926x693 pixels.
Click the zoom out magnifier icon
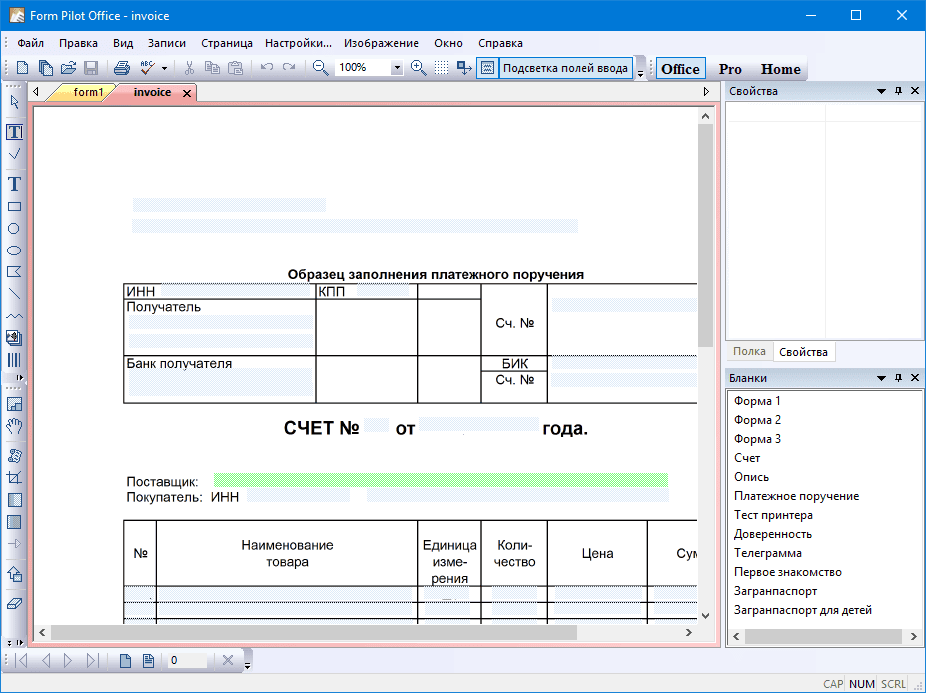321,68
